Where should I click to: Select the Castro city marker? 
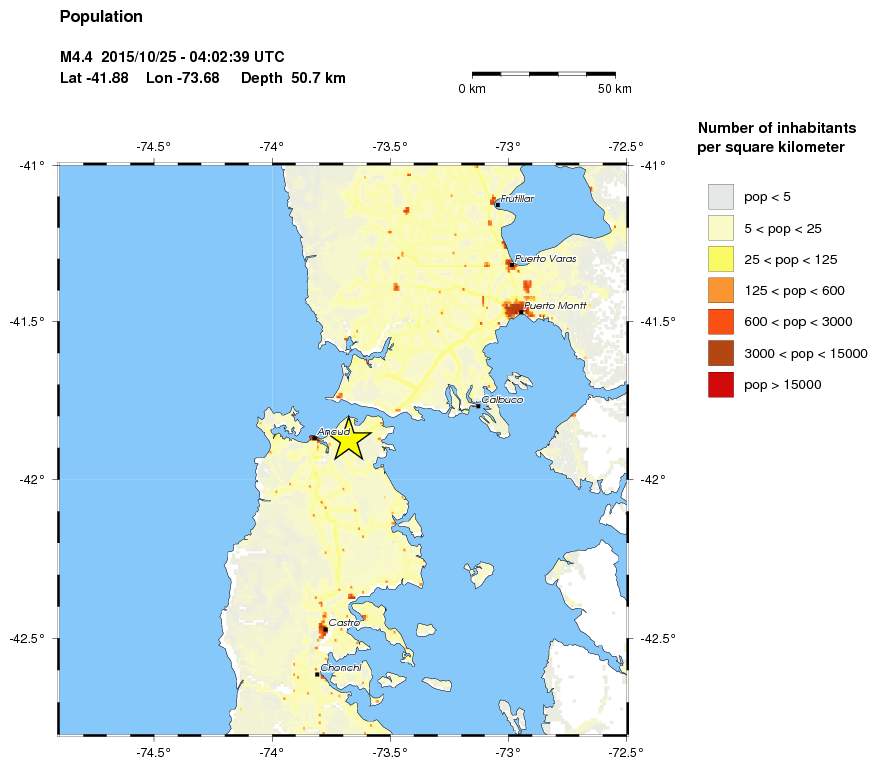click(325, 629)
